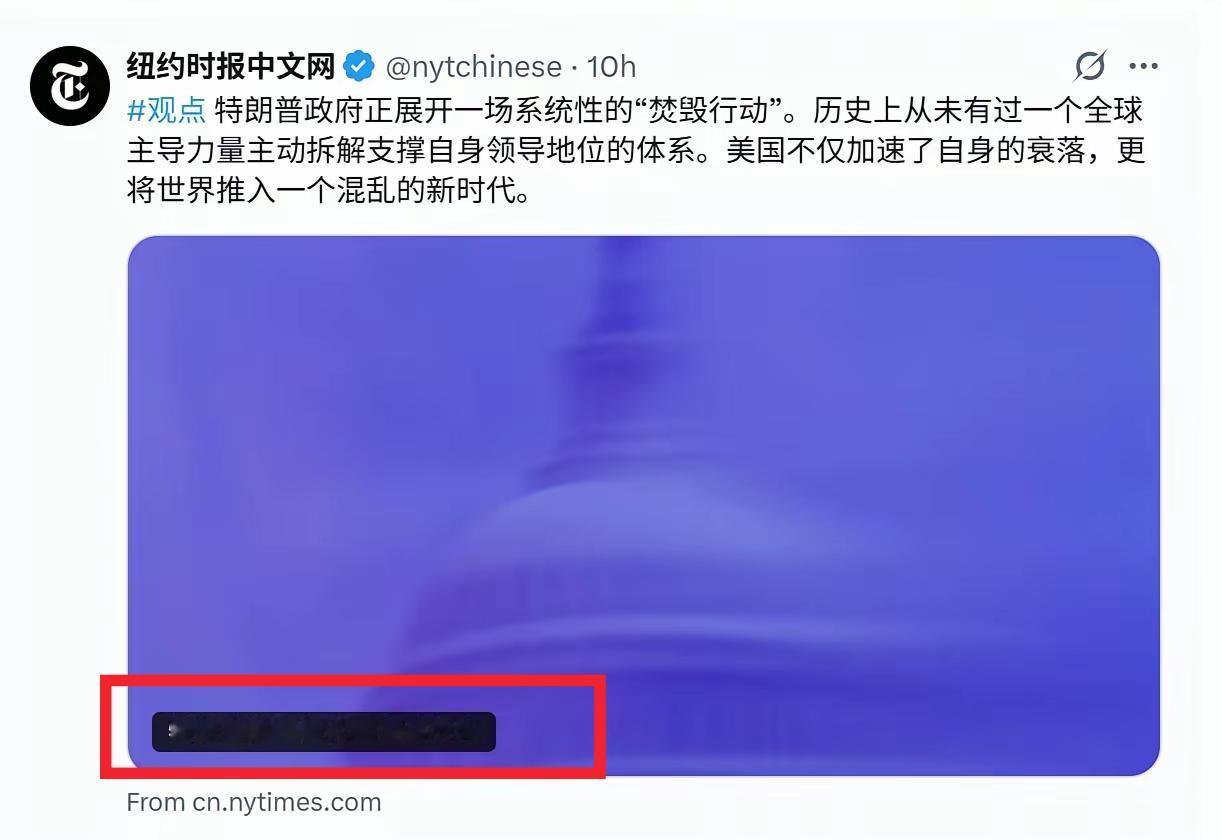Click the Capitol dome preview image

[643, 505]
